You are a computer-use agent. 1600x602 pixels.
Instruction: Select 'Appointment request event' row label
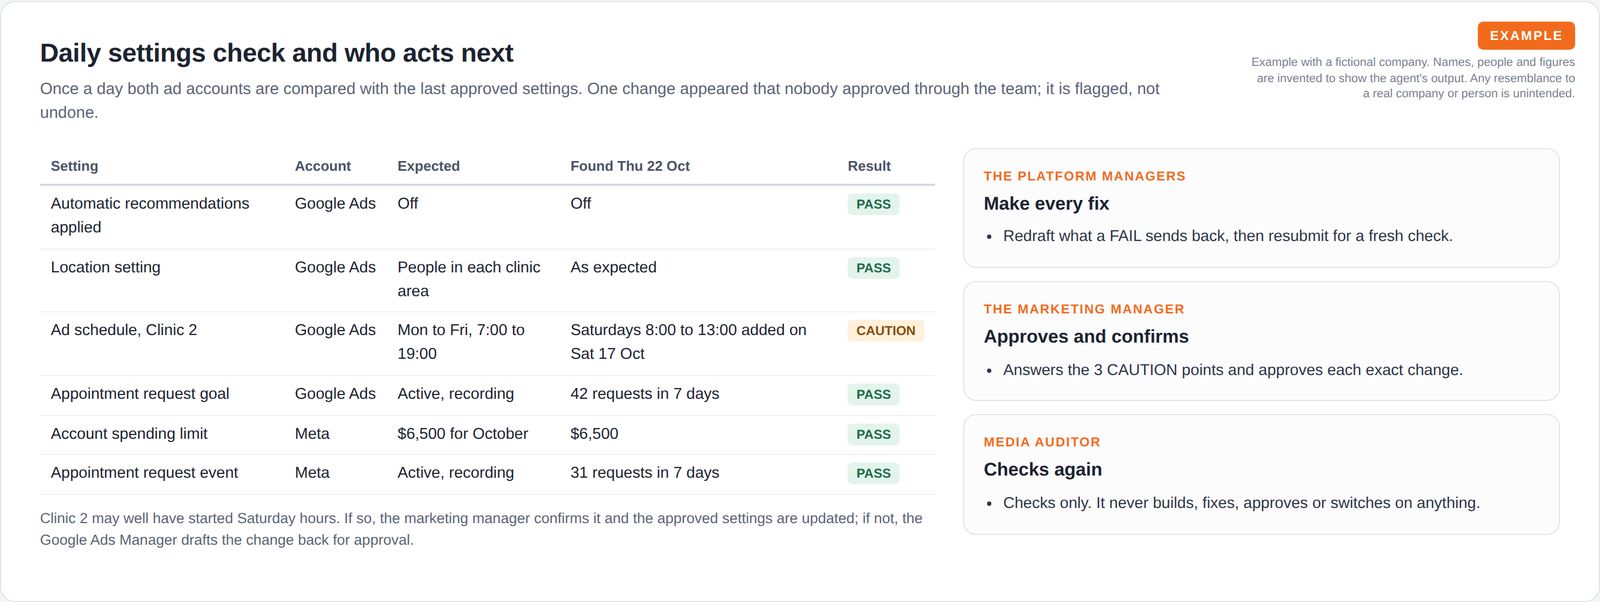coord(144,473)
